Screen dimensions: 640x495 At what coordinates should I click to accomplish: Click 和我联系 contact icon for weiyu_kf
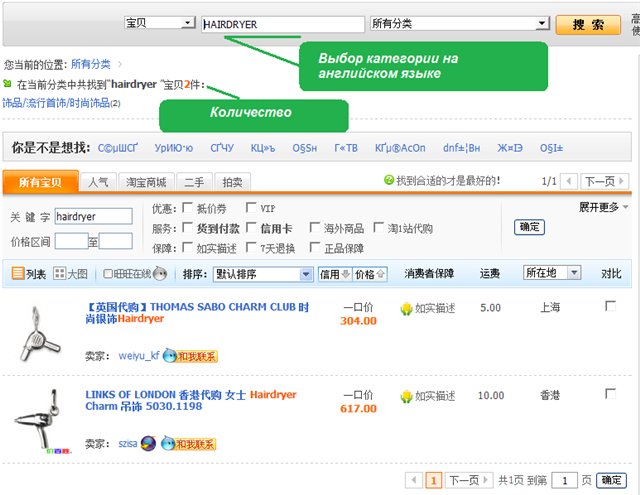point(190,356)
